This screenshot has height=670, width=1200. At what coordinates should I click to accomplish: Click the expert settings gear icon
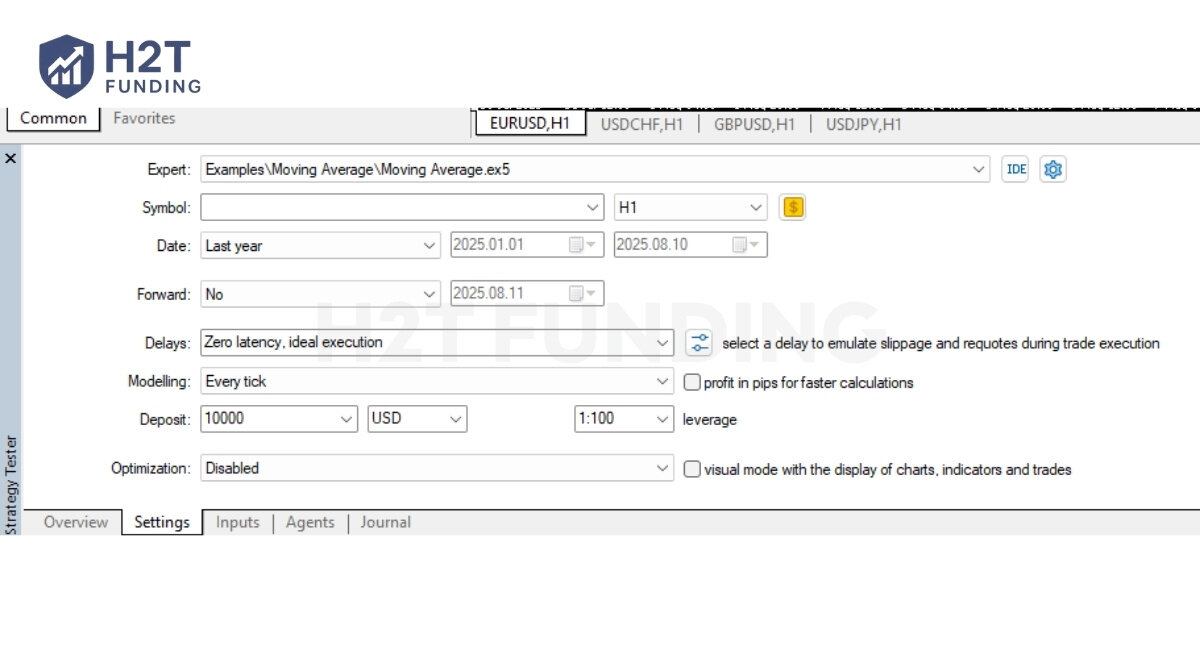click(1052, 170)
